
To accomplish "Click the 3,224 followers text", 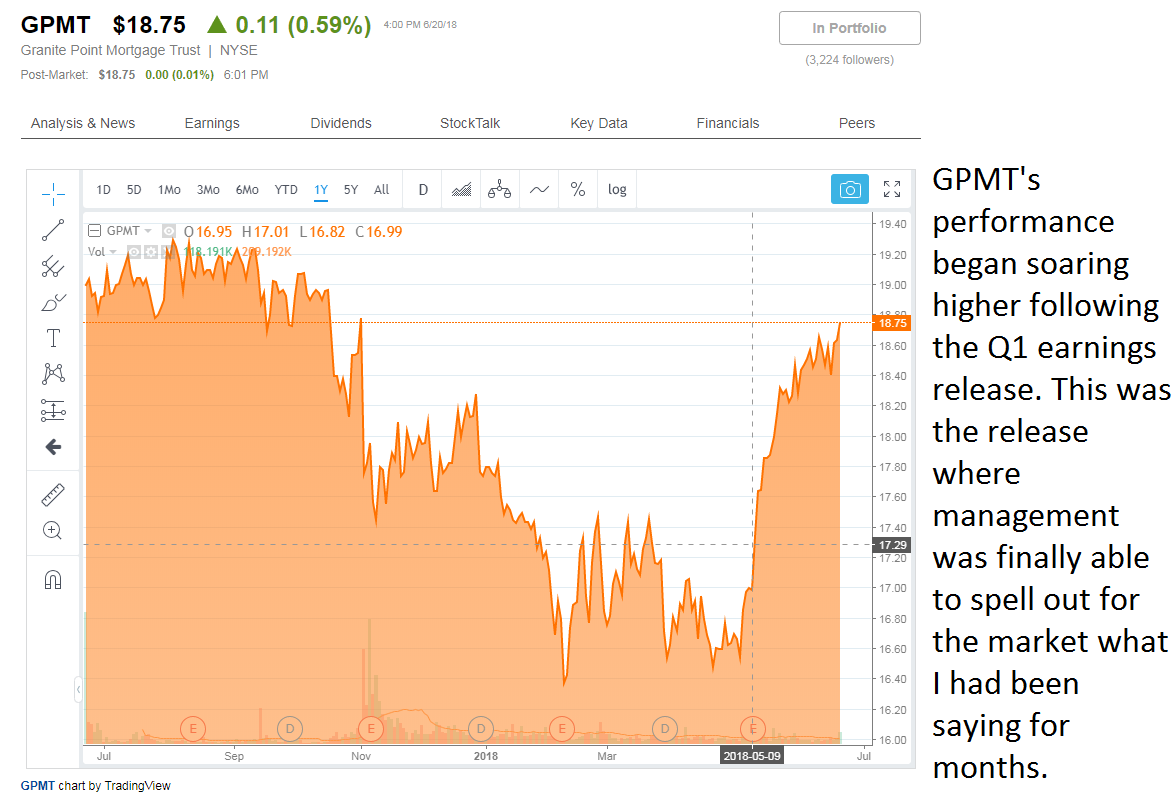I will tap(849, 60).
